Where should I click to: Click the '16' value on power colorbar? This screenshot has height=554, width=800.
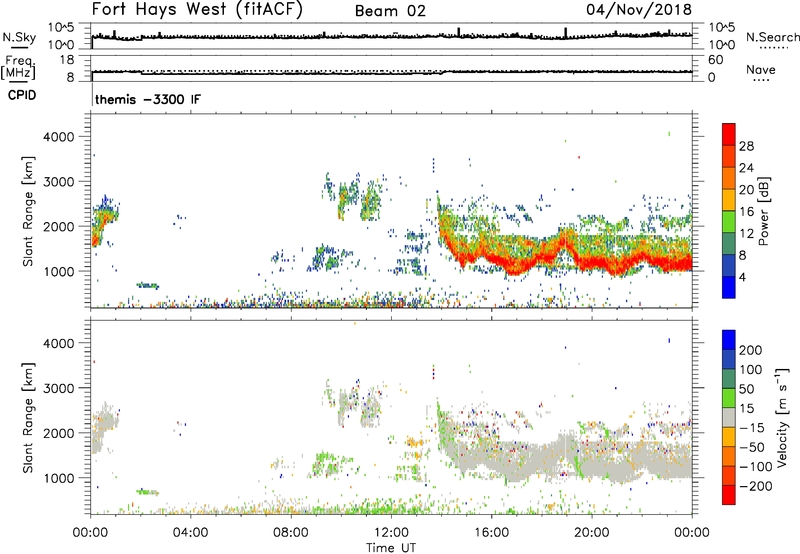pos(746,212)
